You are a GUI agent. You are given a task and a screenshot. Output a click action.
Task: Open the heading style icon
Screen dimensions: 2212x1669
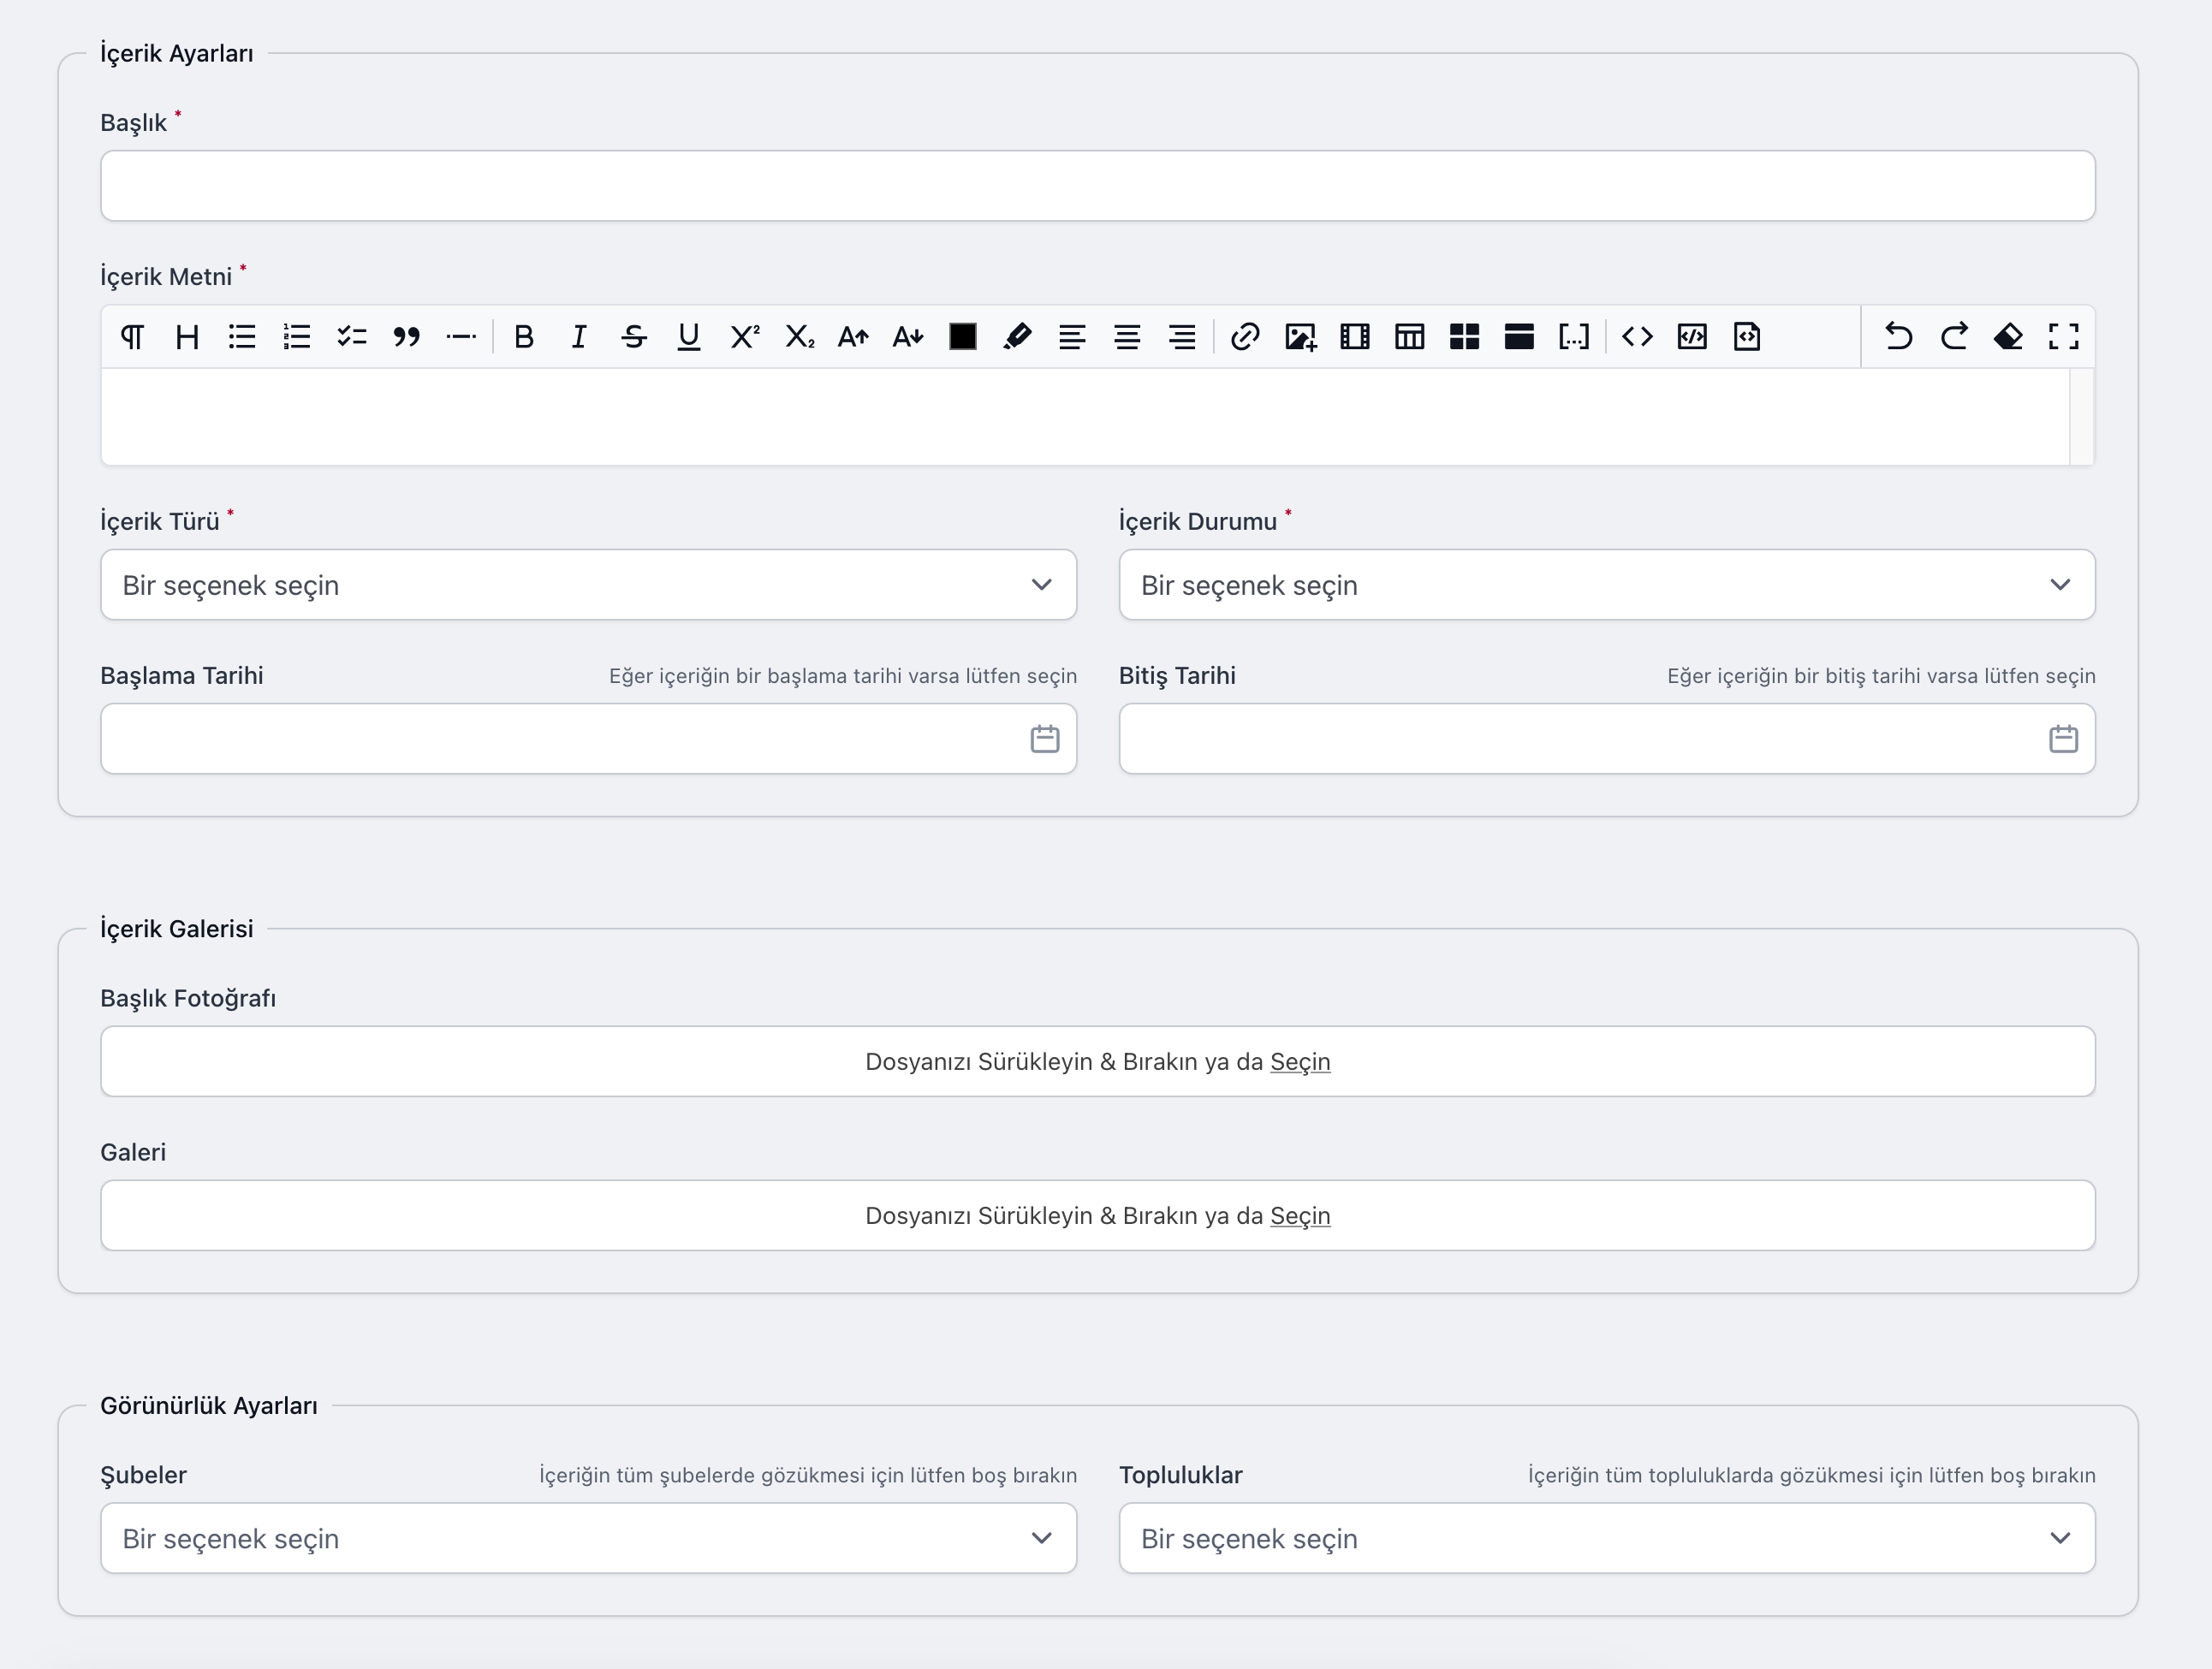(x=187, y=337)
